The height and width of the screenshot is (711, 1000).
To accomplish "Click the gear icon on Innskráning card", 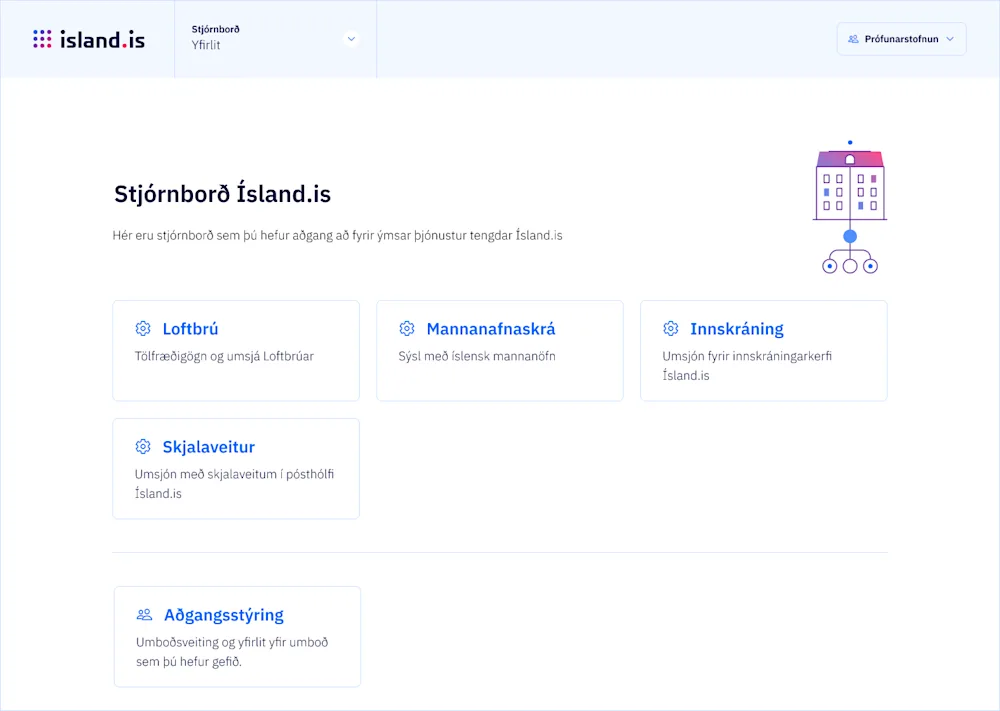I will coord(670,328).
